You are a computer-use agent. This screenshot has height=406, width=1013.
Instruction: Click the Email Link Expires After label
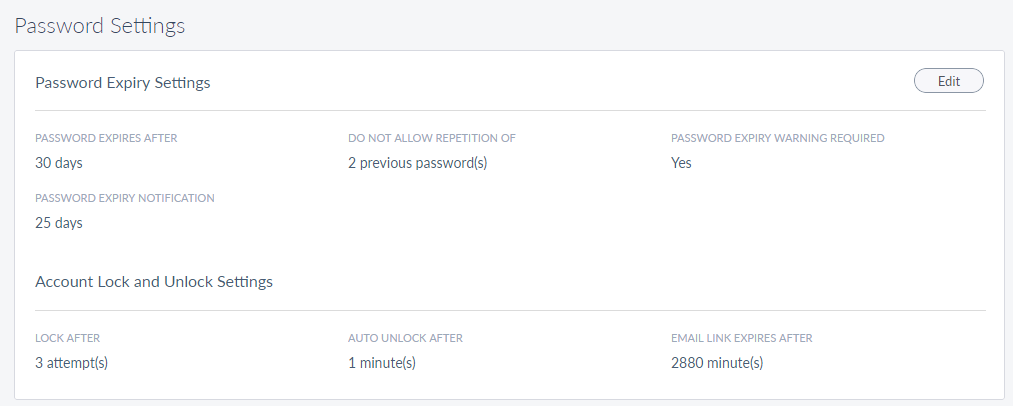pos(742,337)
